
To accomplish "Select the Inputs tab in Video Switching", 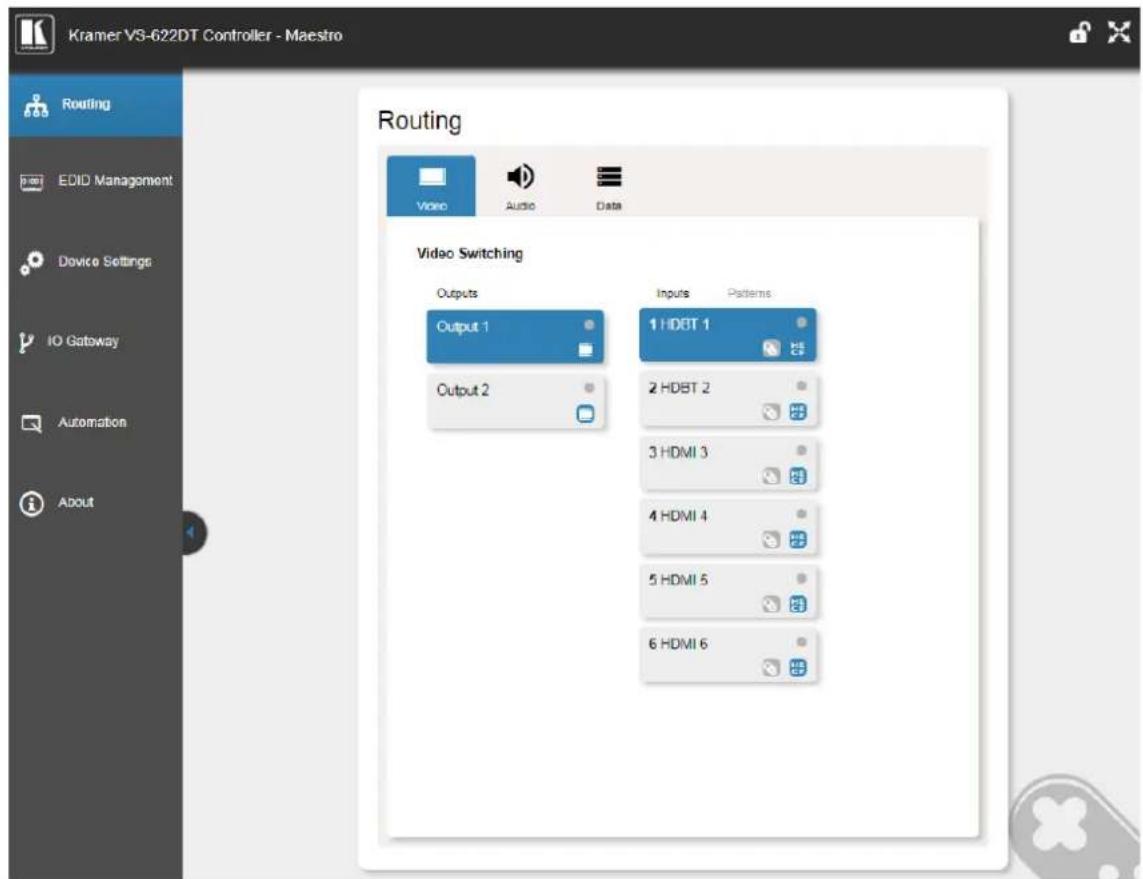I will [x=673, y=293].
